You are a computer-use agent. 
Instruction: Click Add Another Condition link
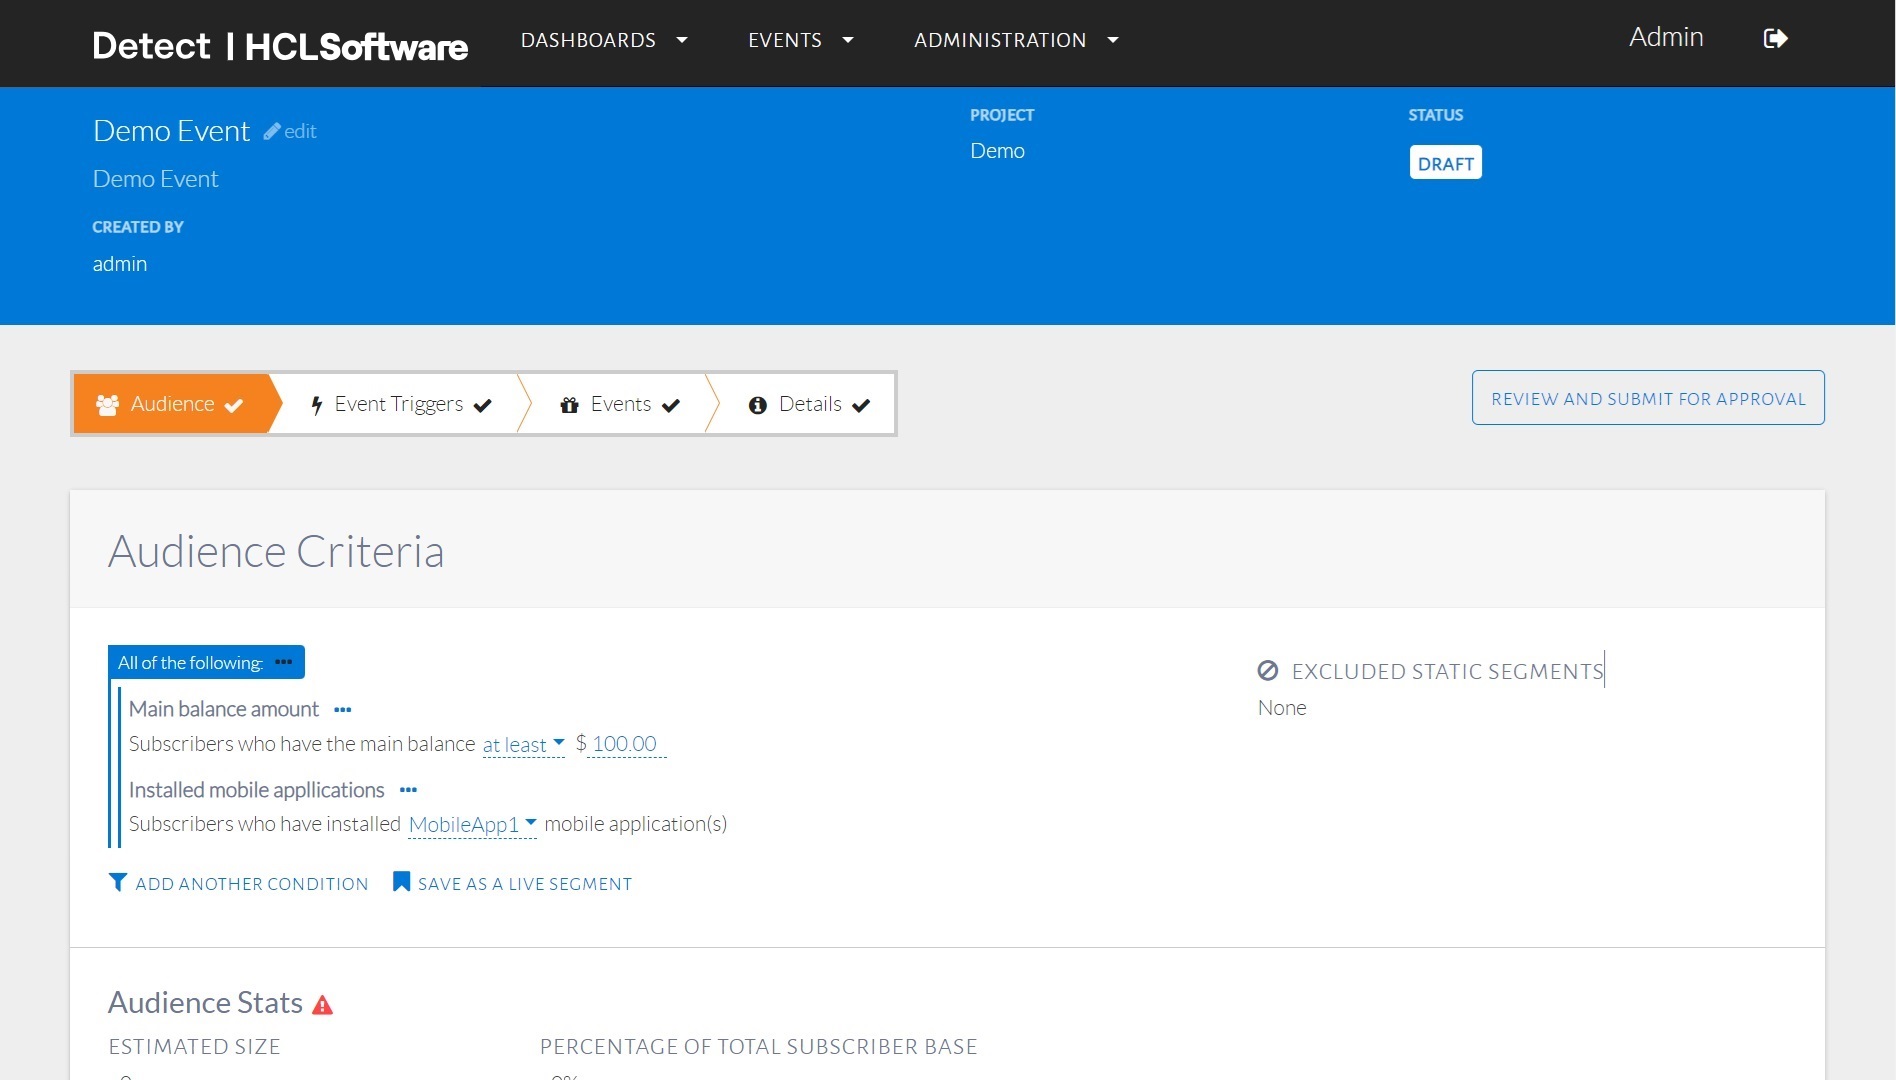(252, 884)
